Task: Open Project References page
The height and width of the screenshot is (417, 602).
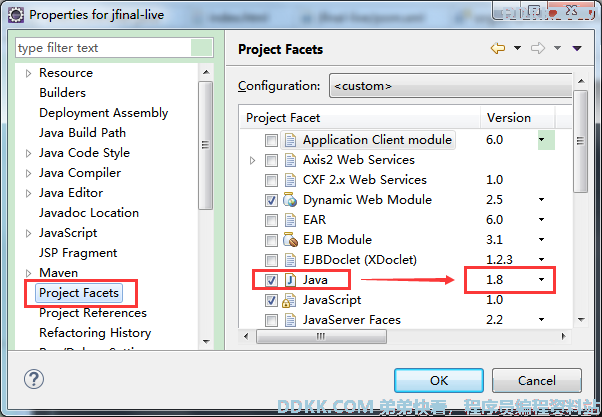Action: click(x=93, y=313)
